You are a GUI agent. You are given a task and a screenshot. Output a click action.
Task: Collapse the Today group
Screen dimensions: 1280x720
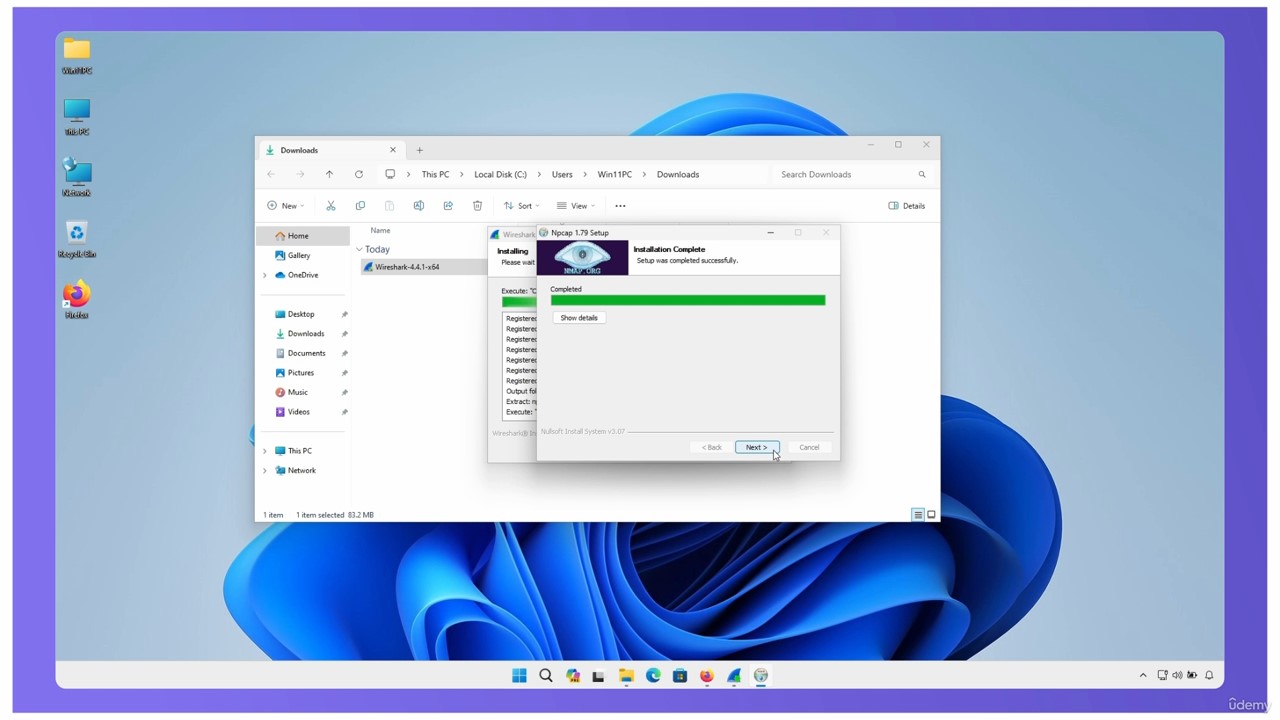coord(359,249)
